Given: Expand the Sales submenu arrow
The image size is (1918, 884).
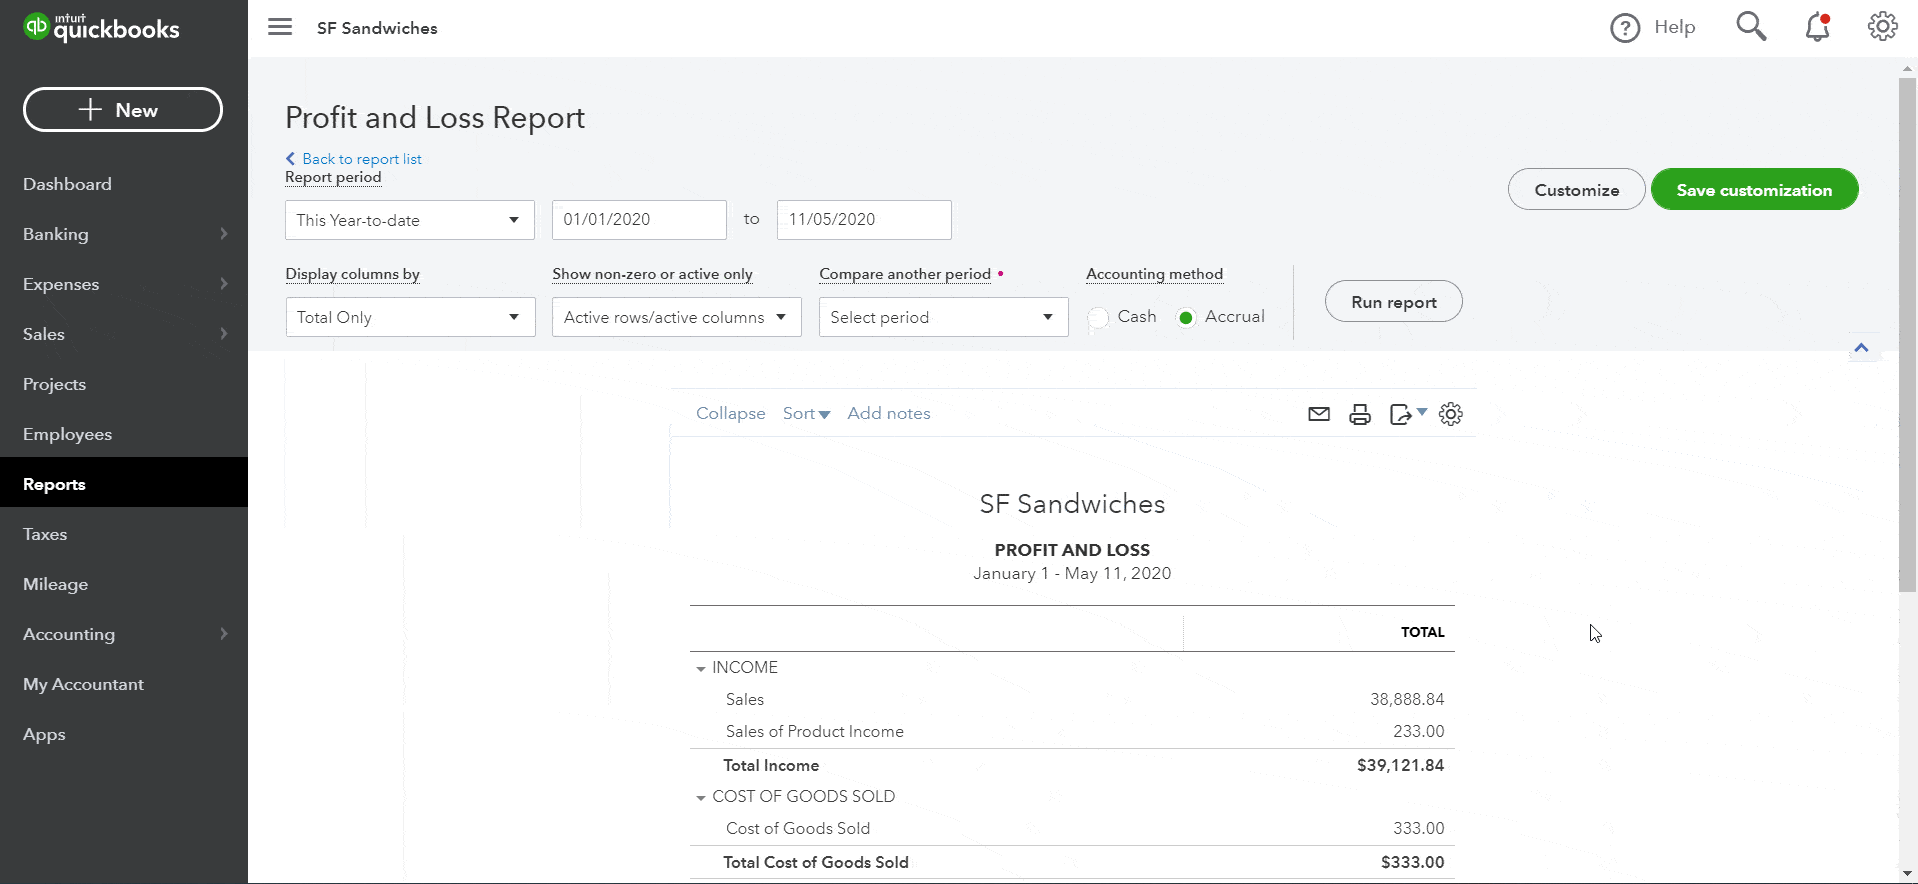Looking at the screenshot, I should 224,334.
